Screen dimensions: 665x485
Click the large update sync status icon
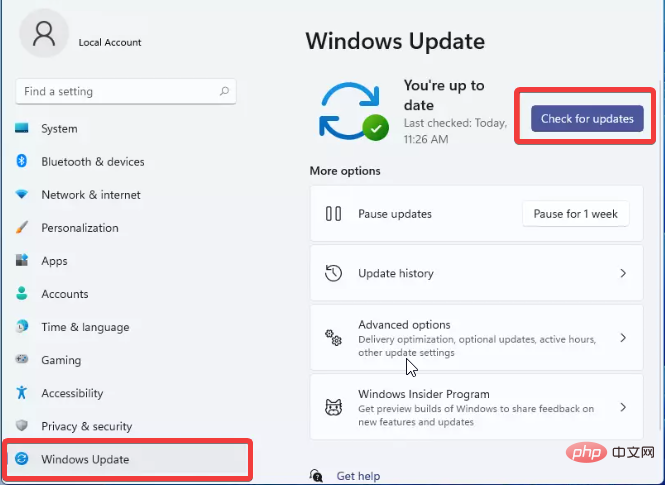[x=353, y=112]
